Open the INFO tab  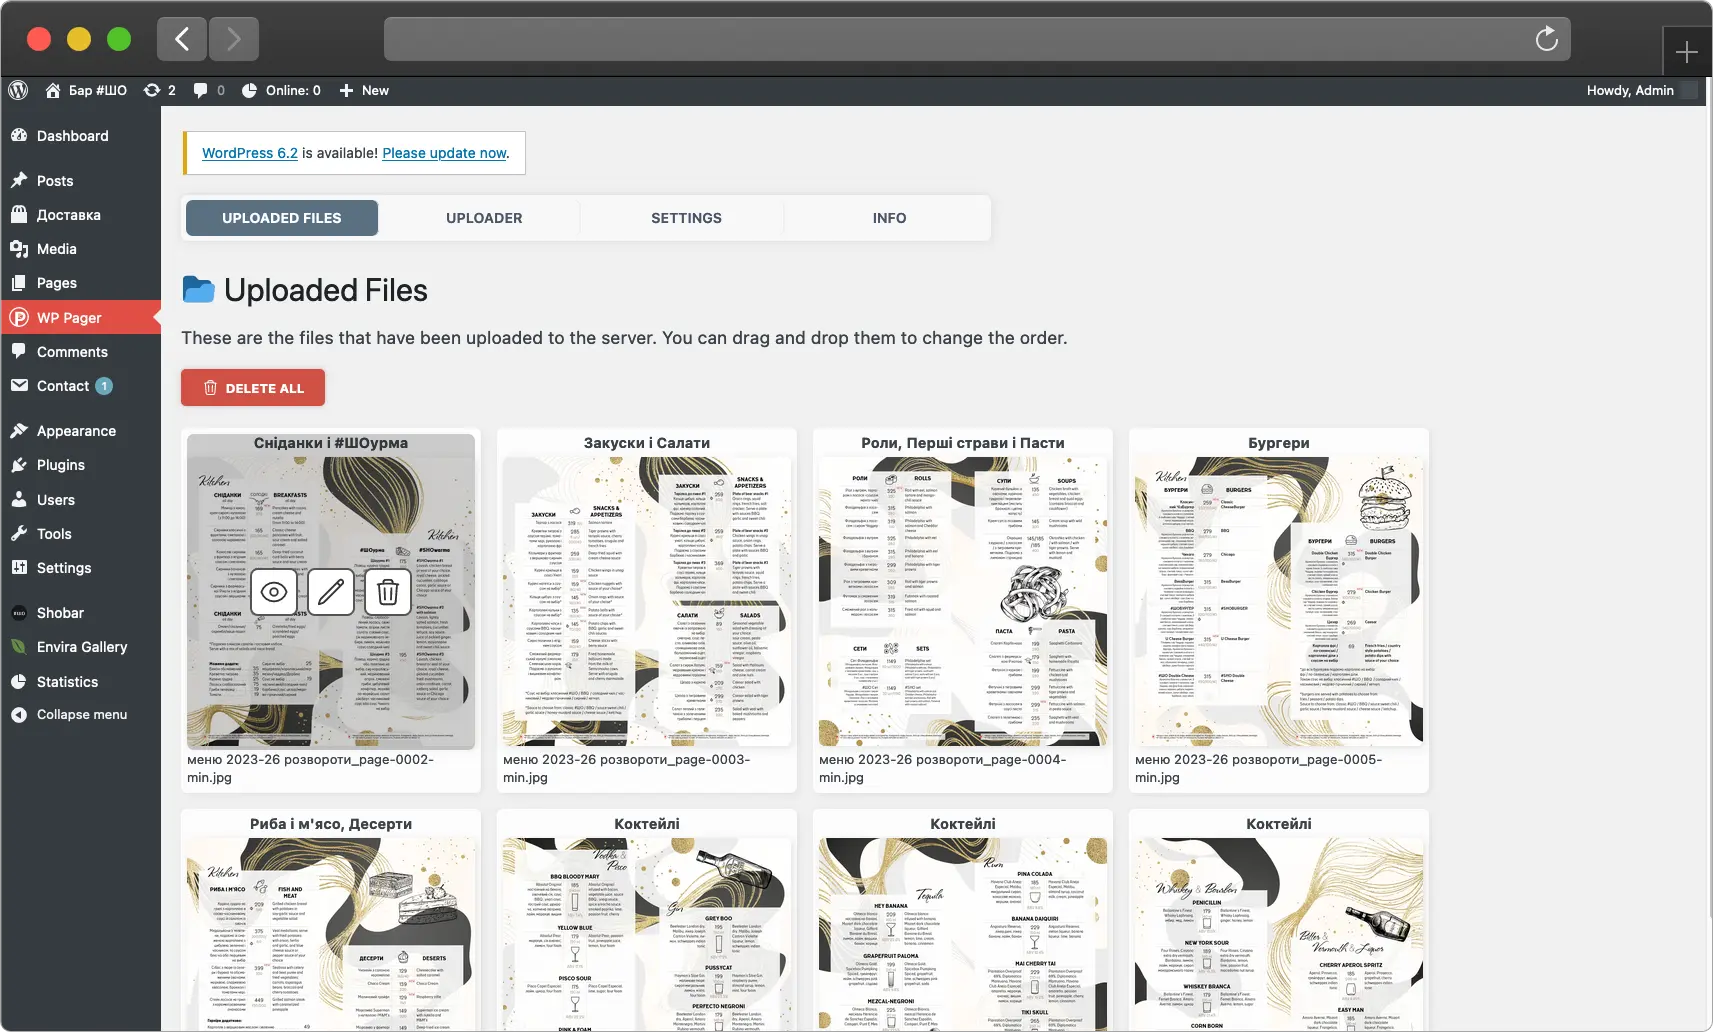click(889, 218)
